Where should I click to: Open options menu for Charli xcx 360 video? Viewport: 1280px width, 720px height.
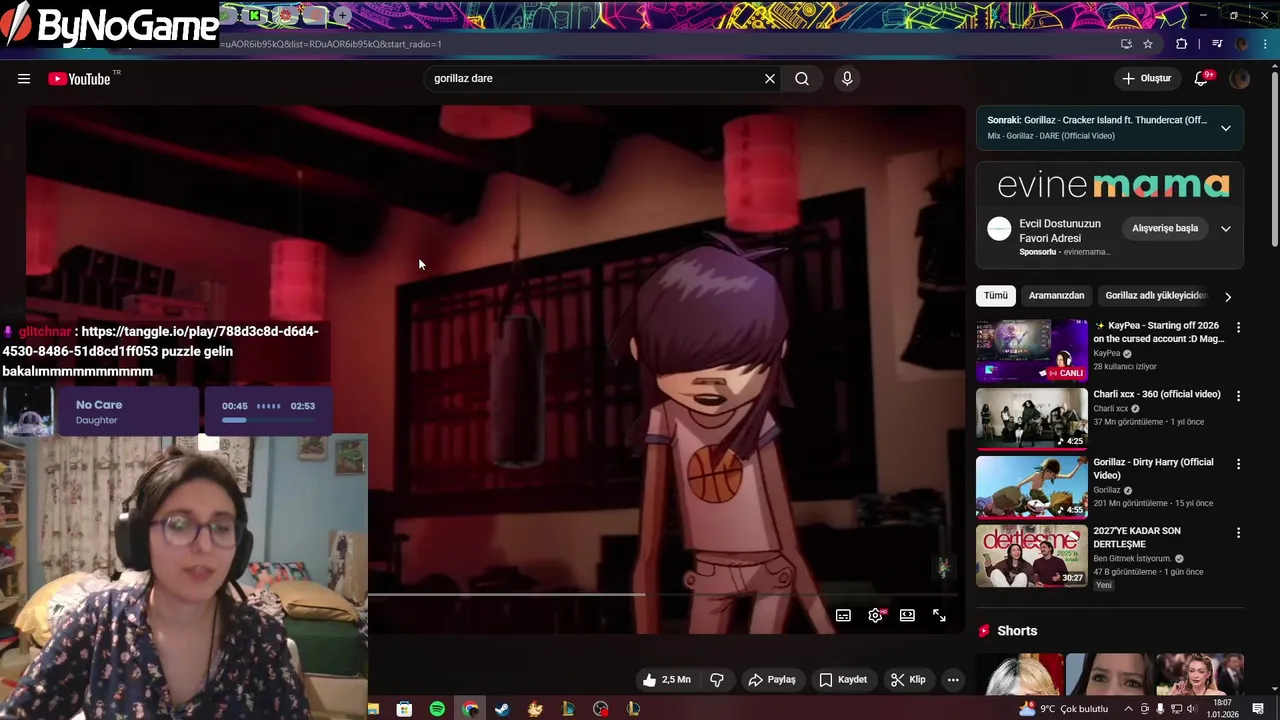pos(1238,396)
